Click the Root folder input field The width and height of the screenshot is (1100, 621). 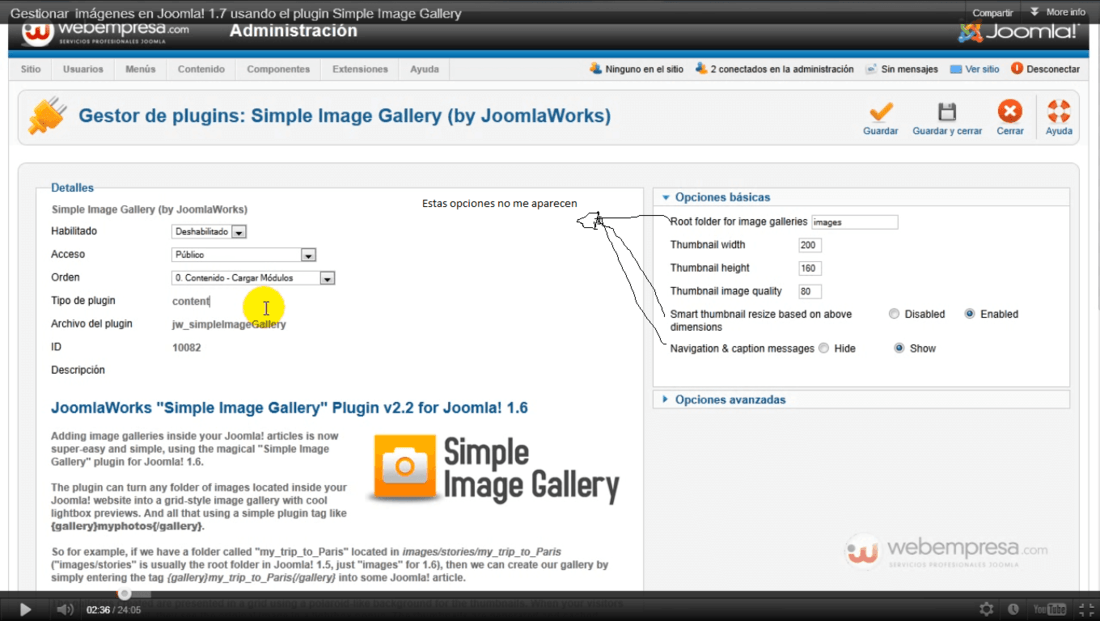pyautogui.click(x=854, y=222)
